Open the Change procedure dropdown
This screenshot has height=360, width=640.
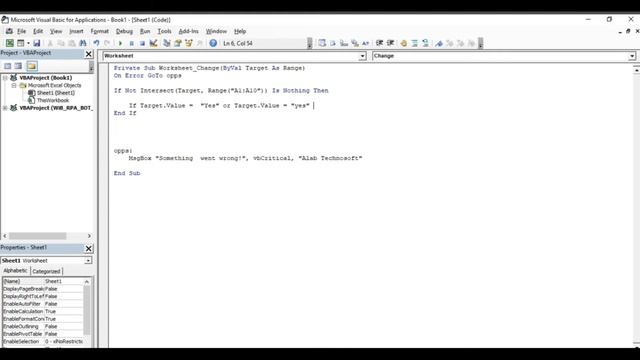click(x=632, y=56)
